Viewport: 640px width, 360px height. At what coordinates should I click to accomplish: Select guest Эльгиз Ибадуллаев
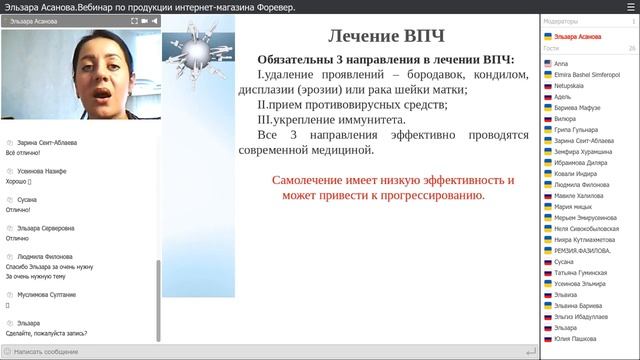[x=581, y=317]
